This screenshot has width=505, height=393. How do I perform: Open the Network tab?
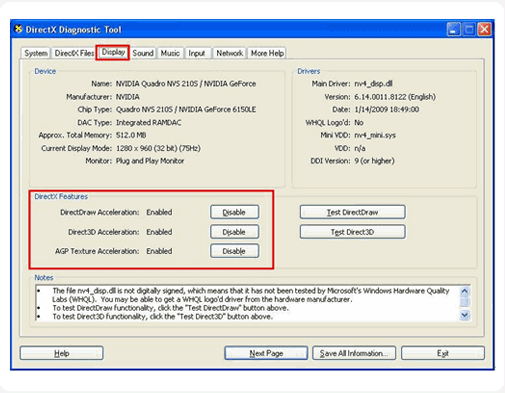tap(230, 53)
